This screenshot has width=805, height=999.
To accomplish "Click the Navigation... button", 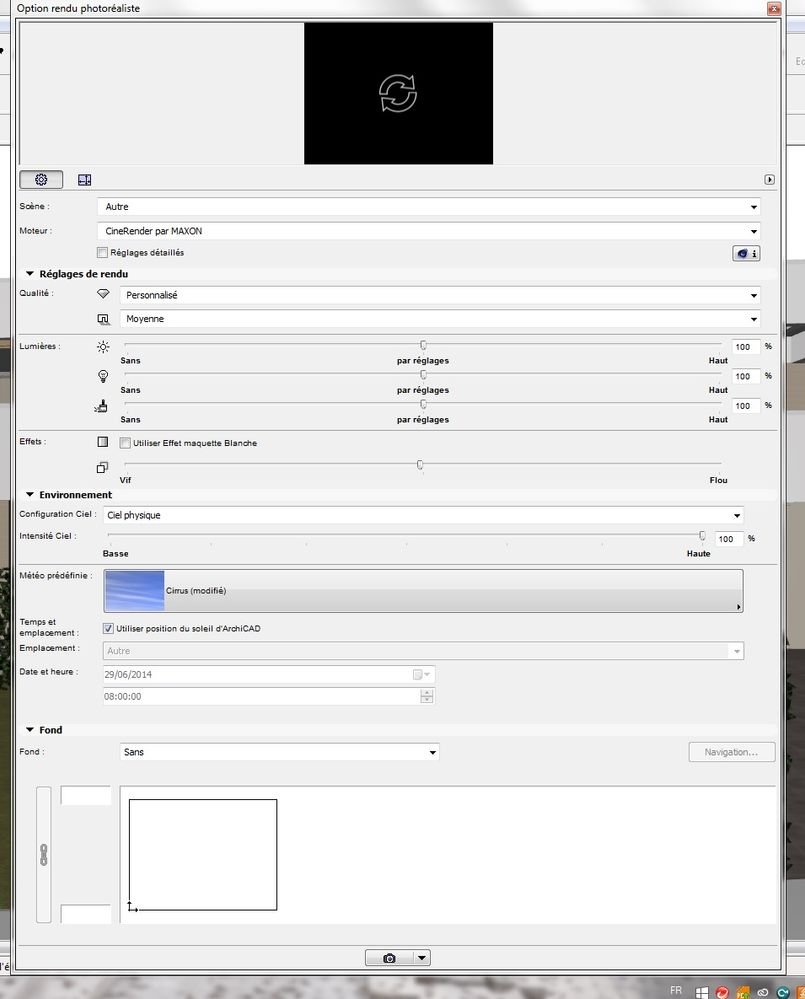I will point(731,752).
